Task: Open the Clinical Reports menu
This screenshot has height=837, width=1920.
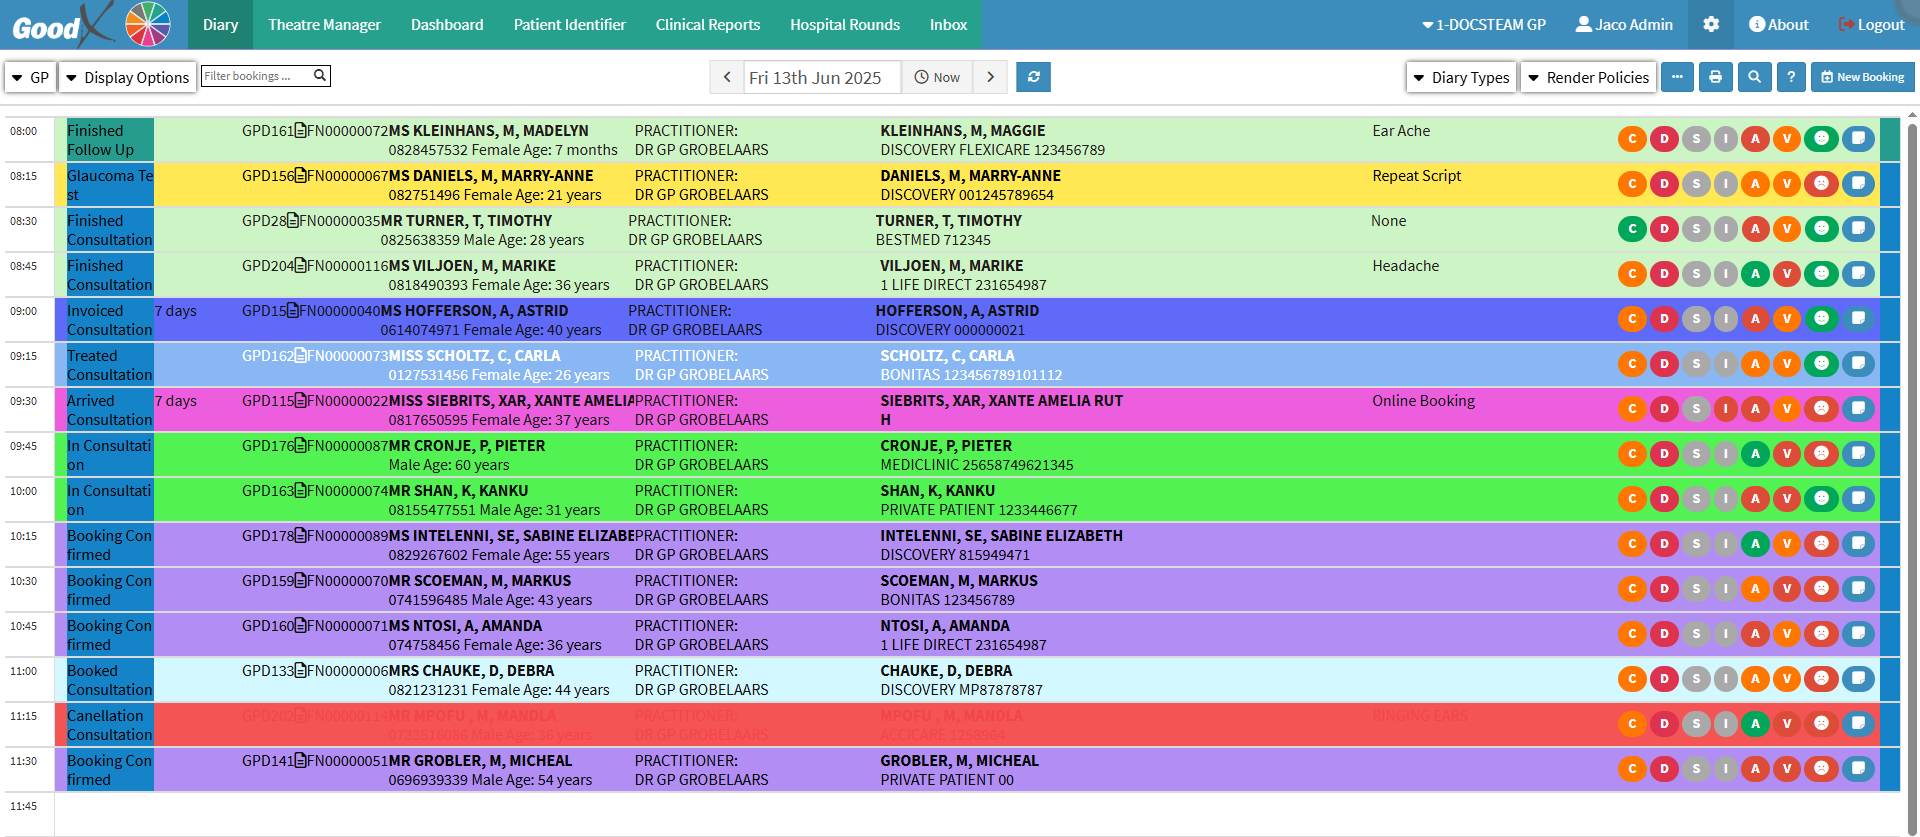Action: tap(707, 25)
